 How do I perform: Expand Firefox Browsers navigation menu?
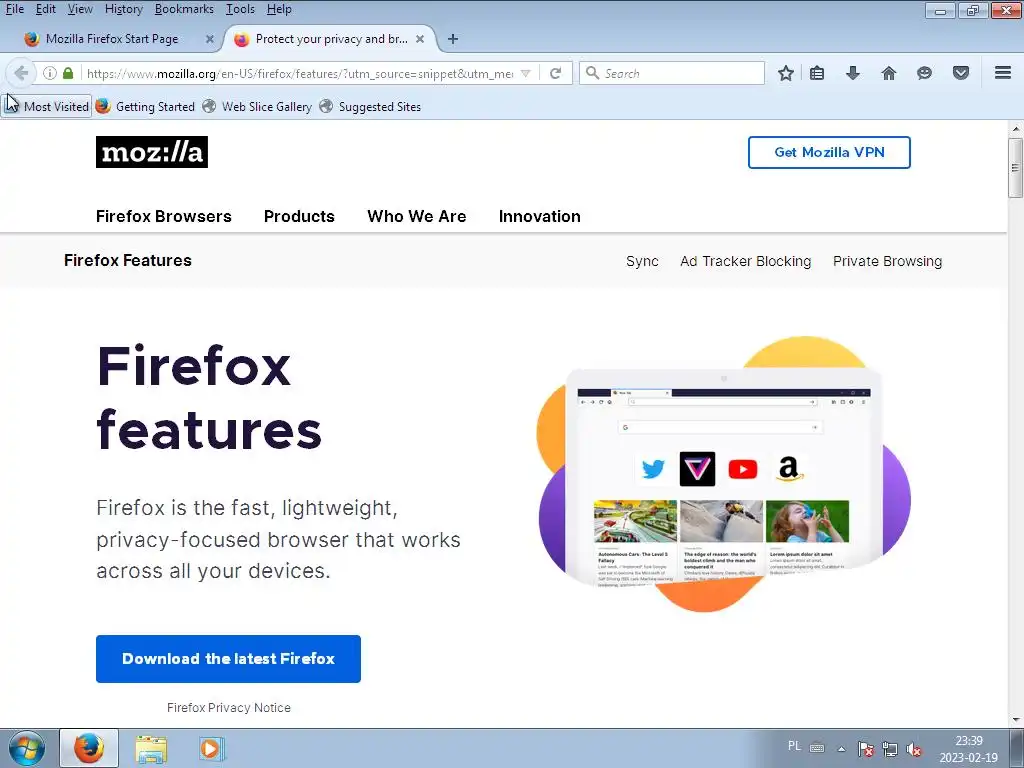coord(163,216)
